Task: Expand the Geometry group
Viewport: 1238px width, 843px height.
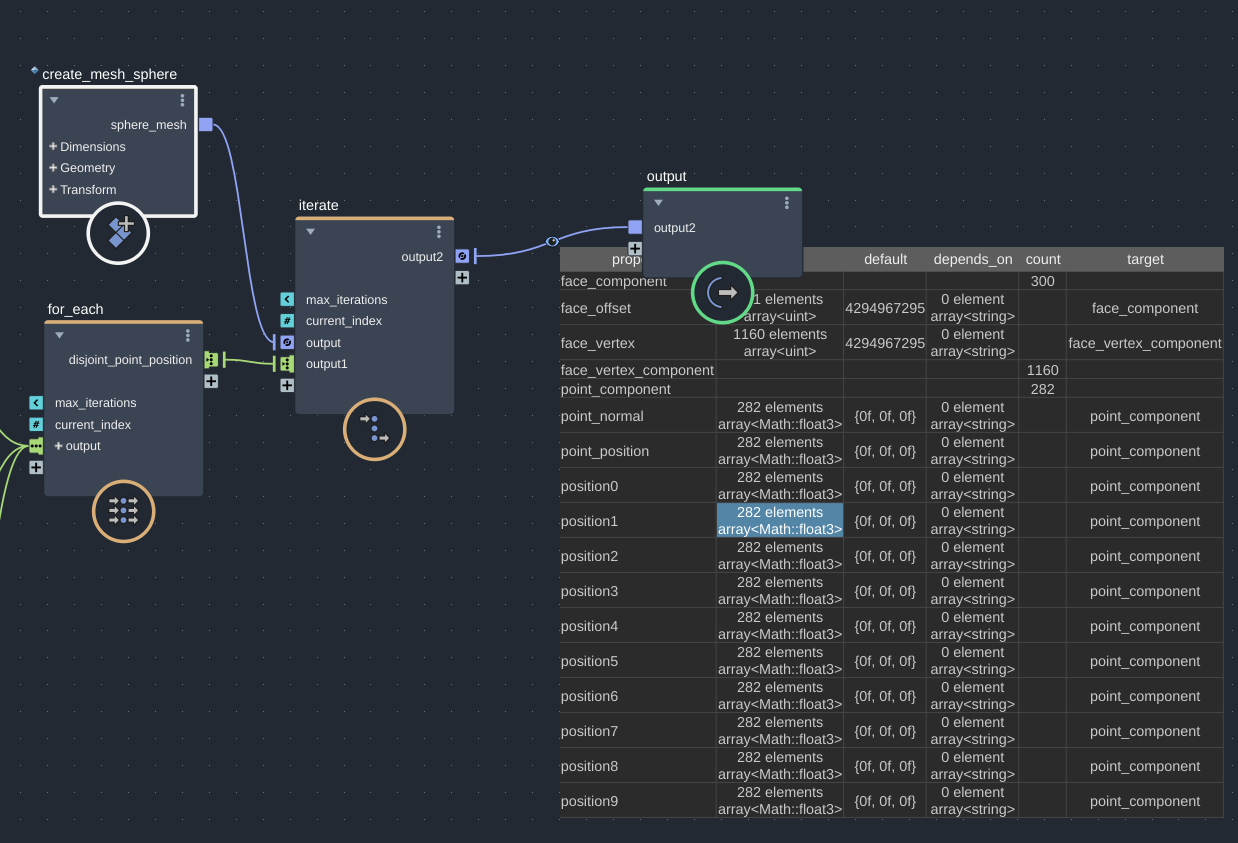Action: click(53, 168)
